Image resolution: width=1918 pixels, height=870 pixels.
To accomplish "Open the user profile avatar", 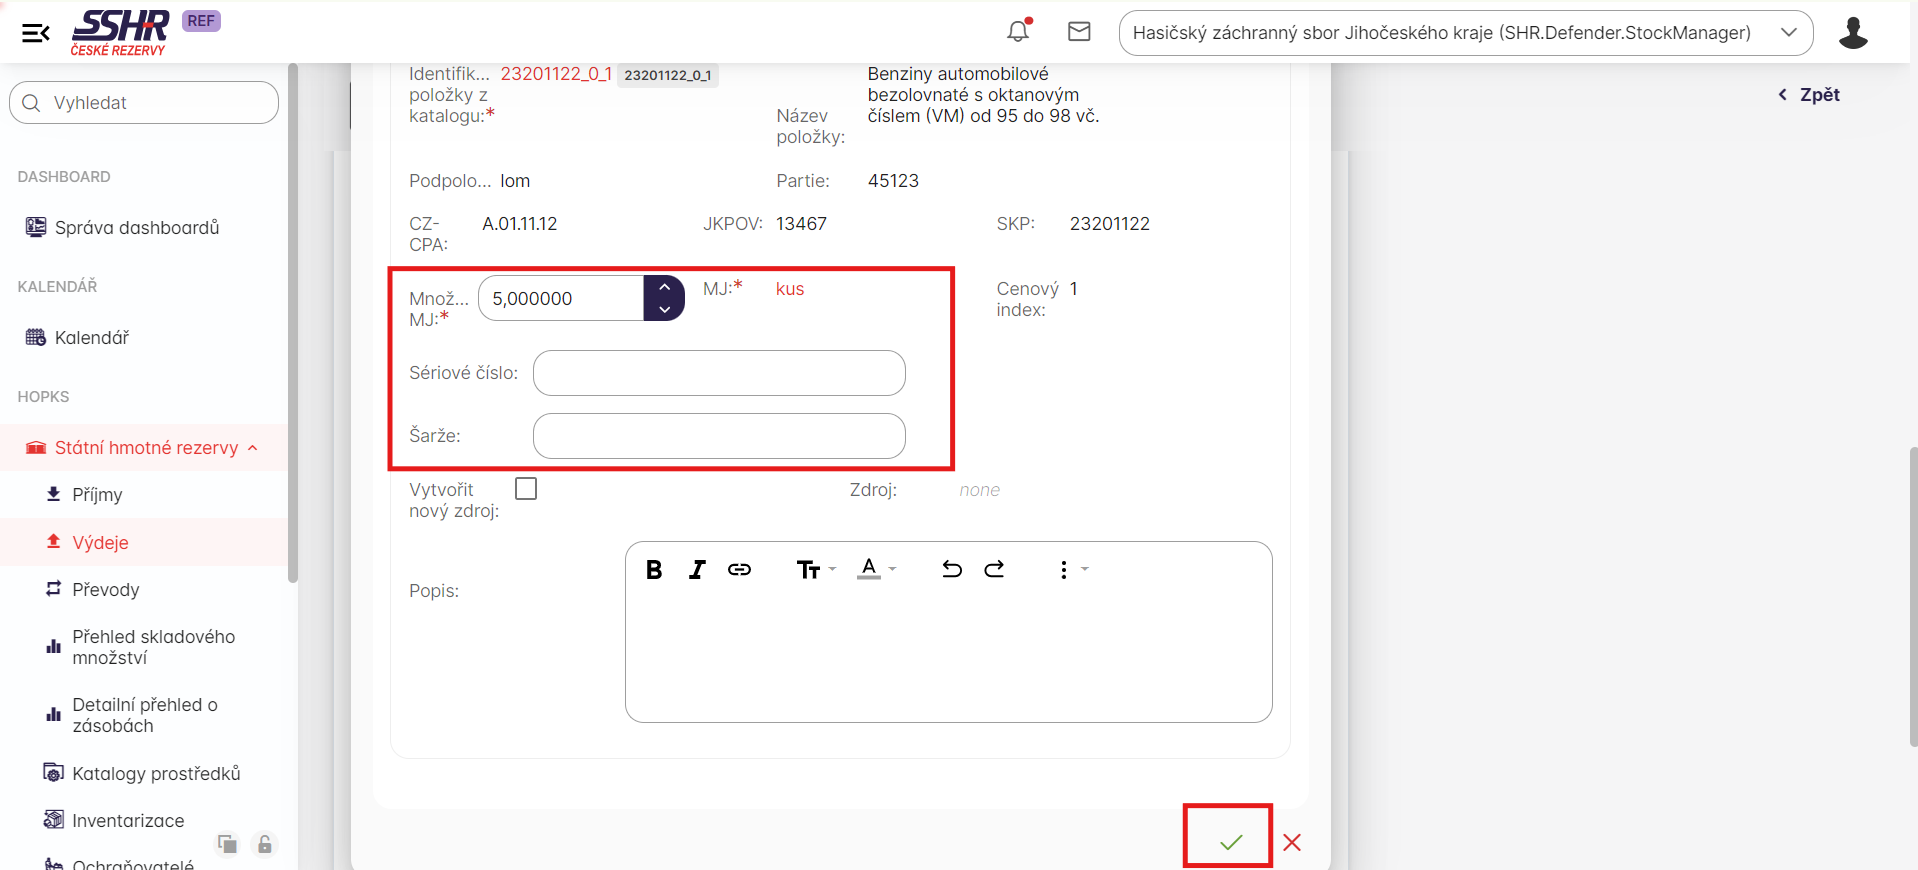I will point(1853,33).
